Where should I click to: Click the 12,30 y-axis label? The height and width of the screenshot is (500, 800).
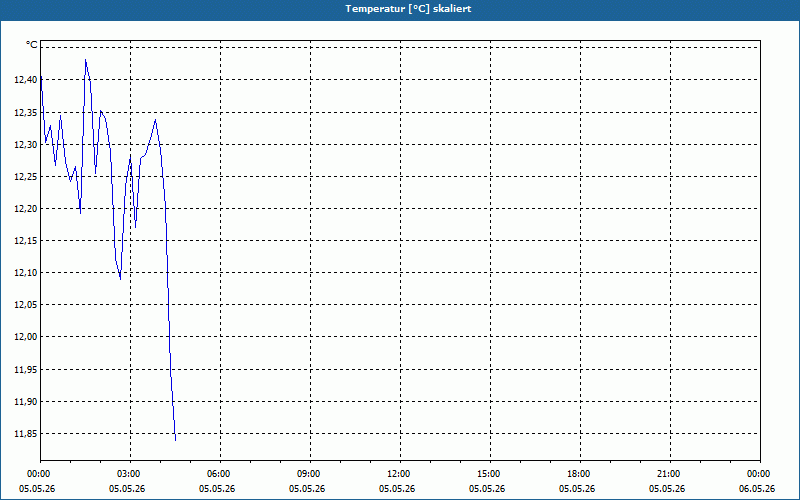[26, 144]
